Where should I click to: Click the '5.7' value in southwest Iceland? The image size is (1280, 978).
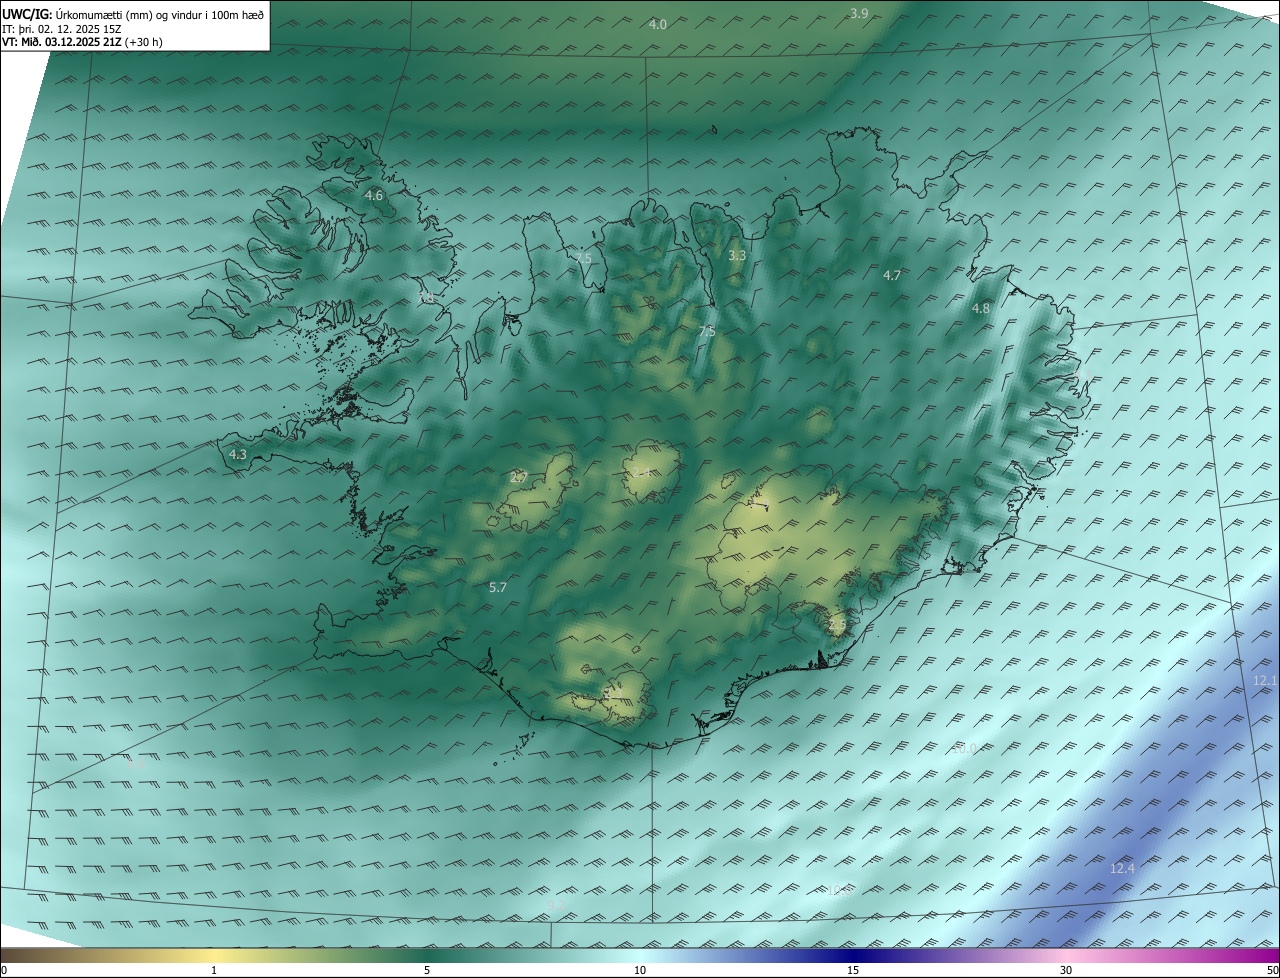coord(498,587)
